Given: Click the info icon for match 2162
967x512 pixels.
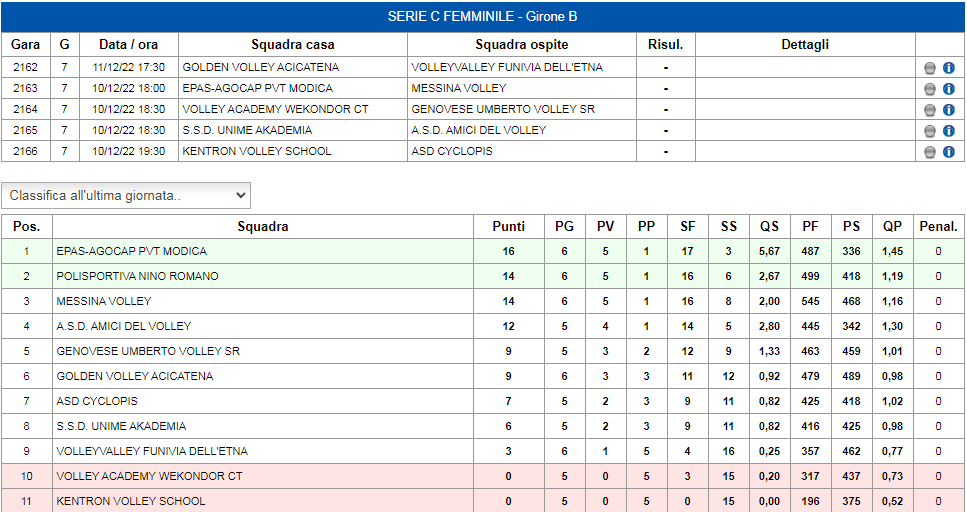Looking at the screenshot, I should (x=948, y=68).
